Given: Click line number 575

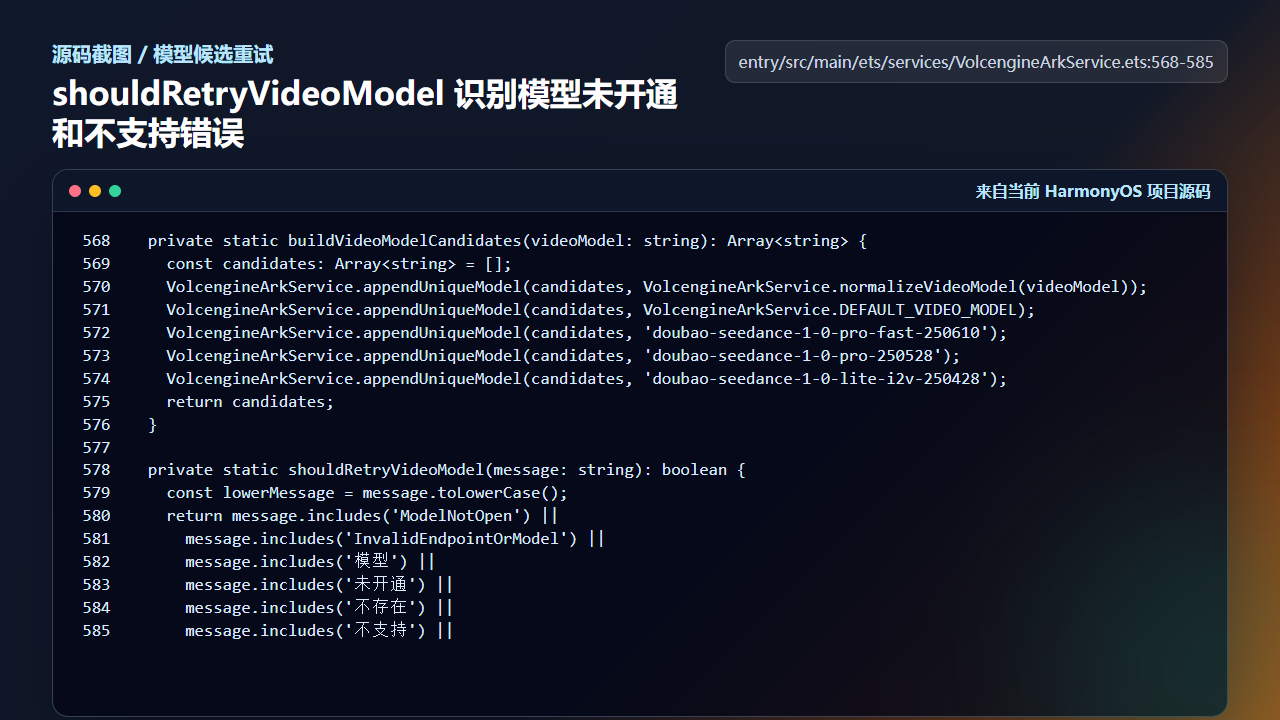Looking at the screenshot, I should click(x=97, y=402).
